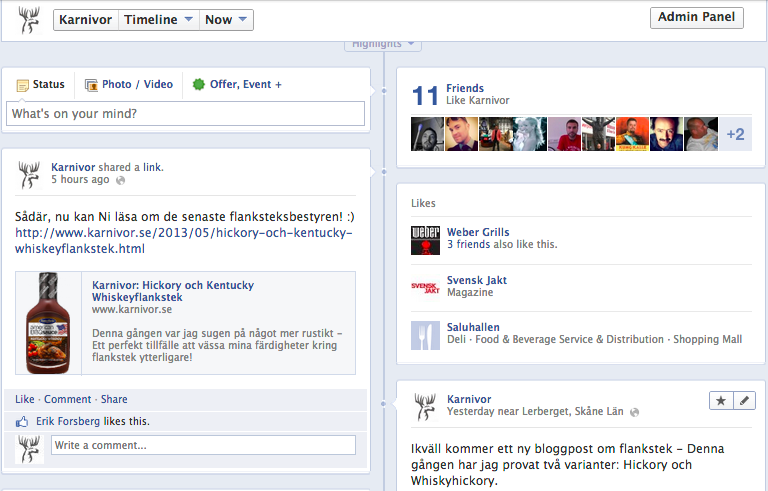This screenshot has width=768, height=491.
Task: Show the +2 more friends
Action: coord(736,134)
